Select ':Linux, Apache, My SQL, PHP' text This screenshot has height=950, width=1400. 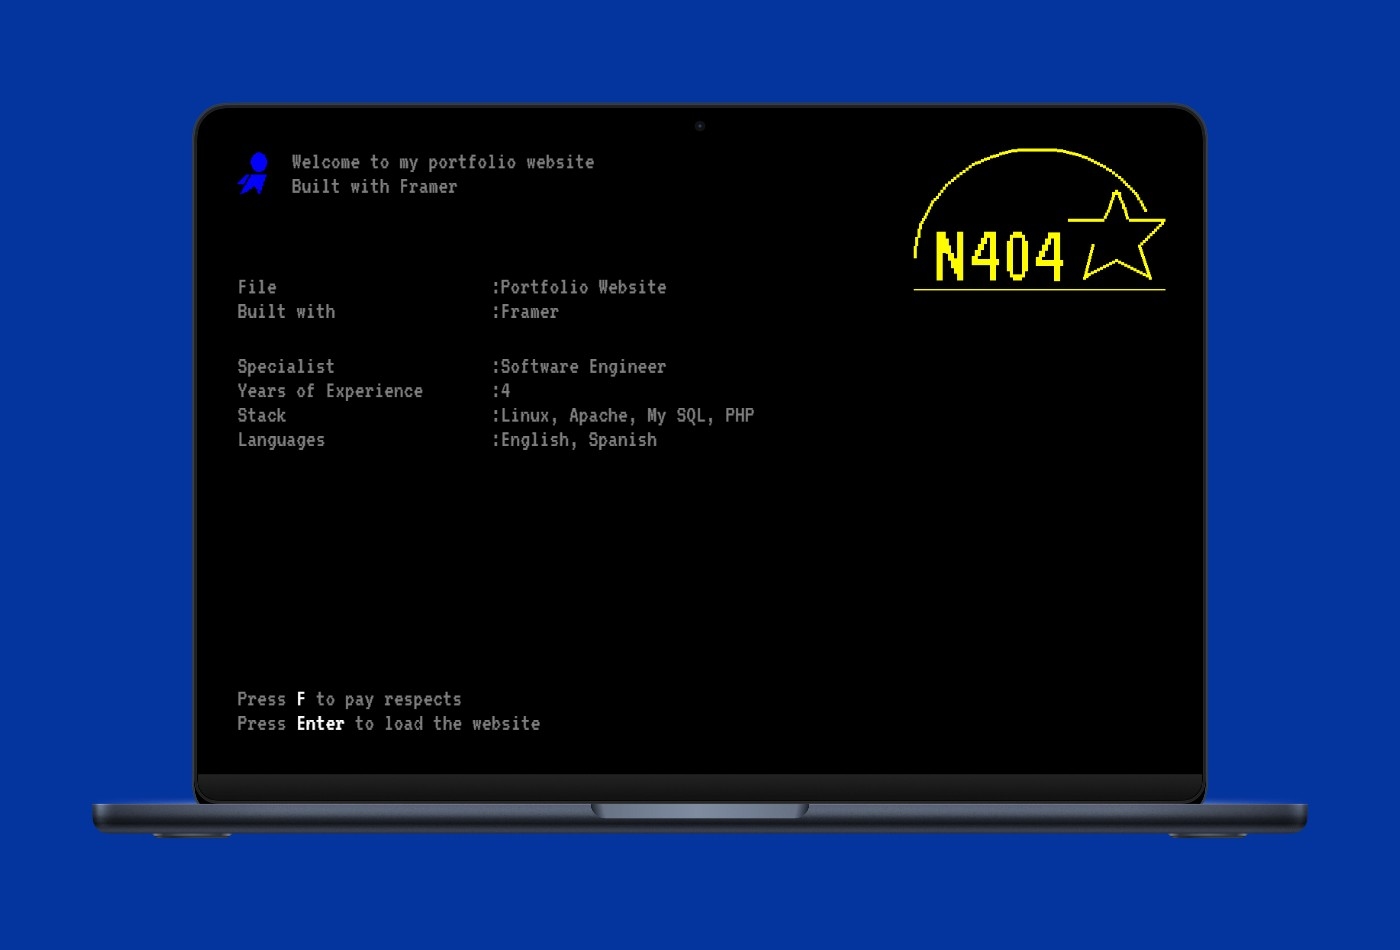[623, 416]
